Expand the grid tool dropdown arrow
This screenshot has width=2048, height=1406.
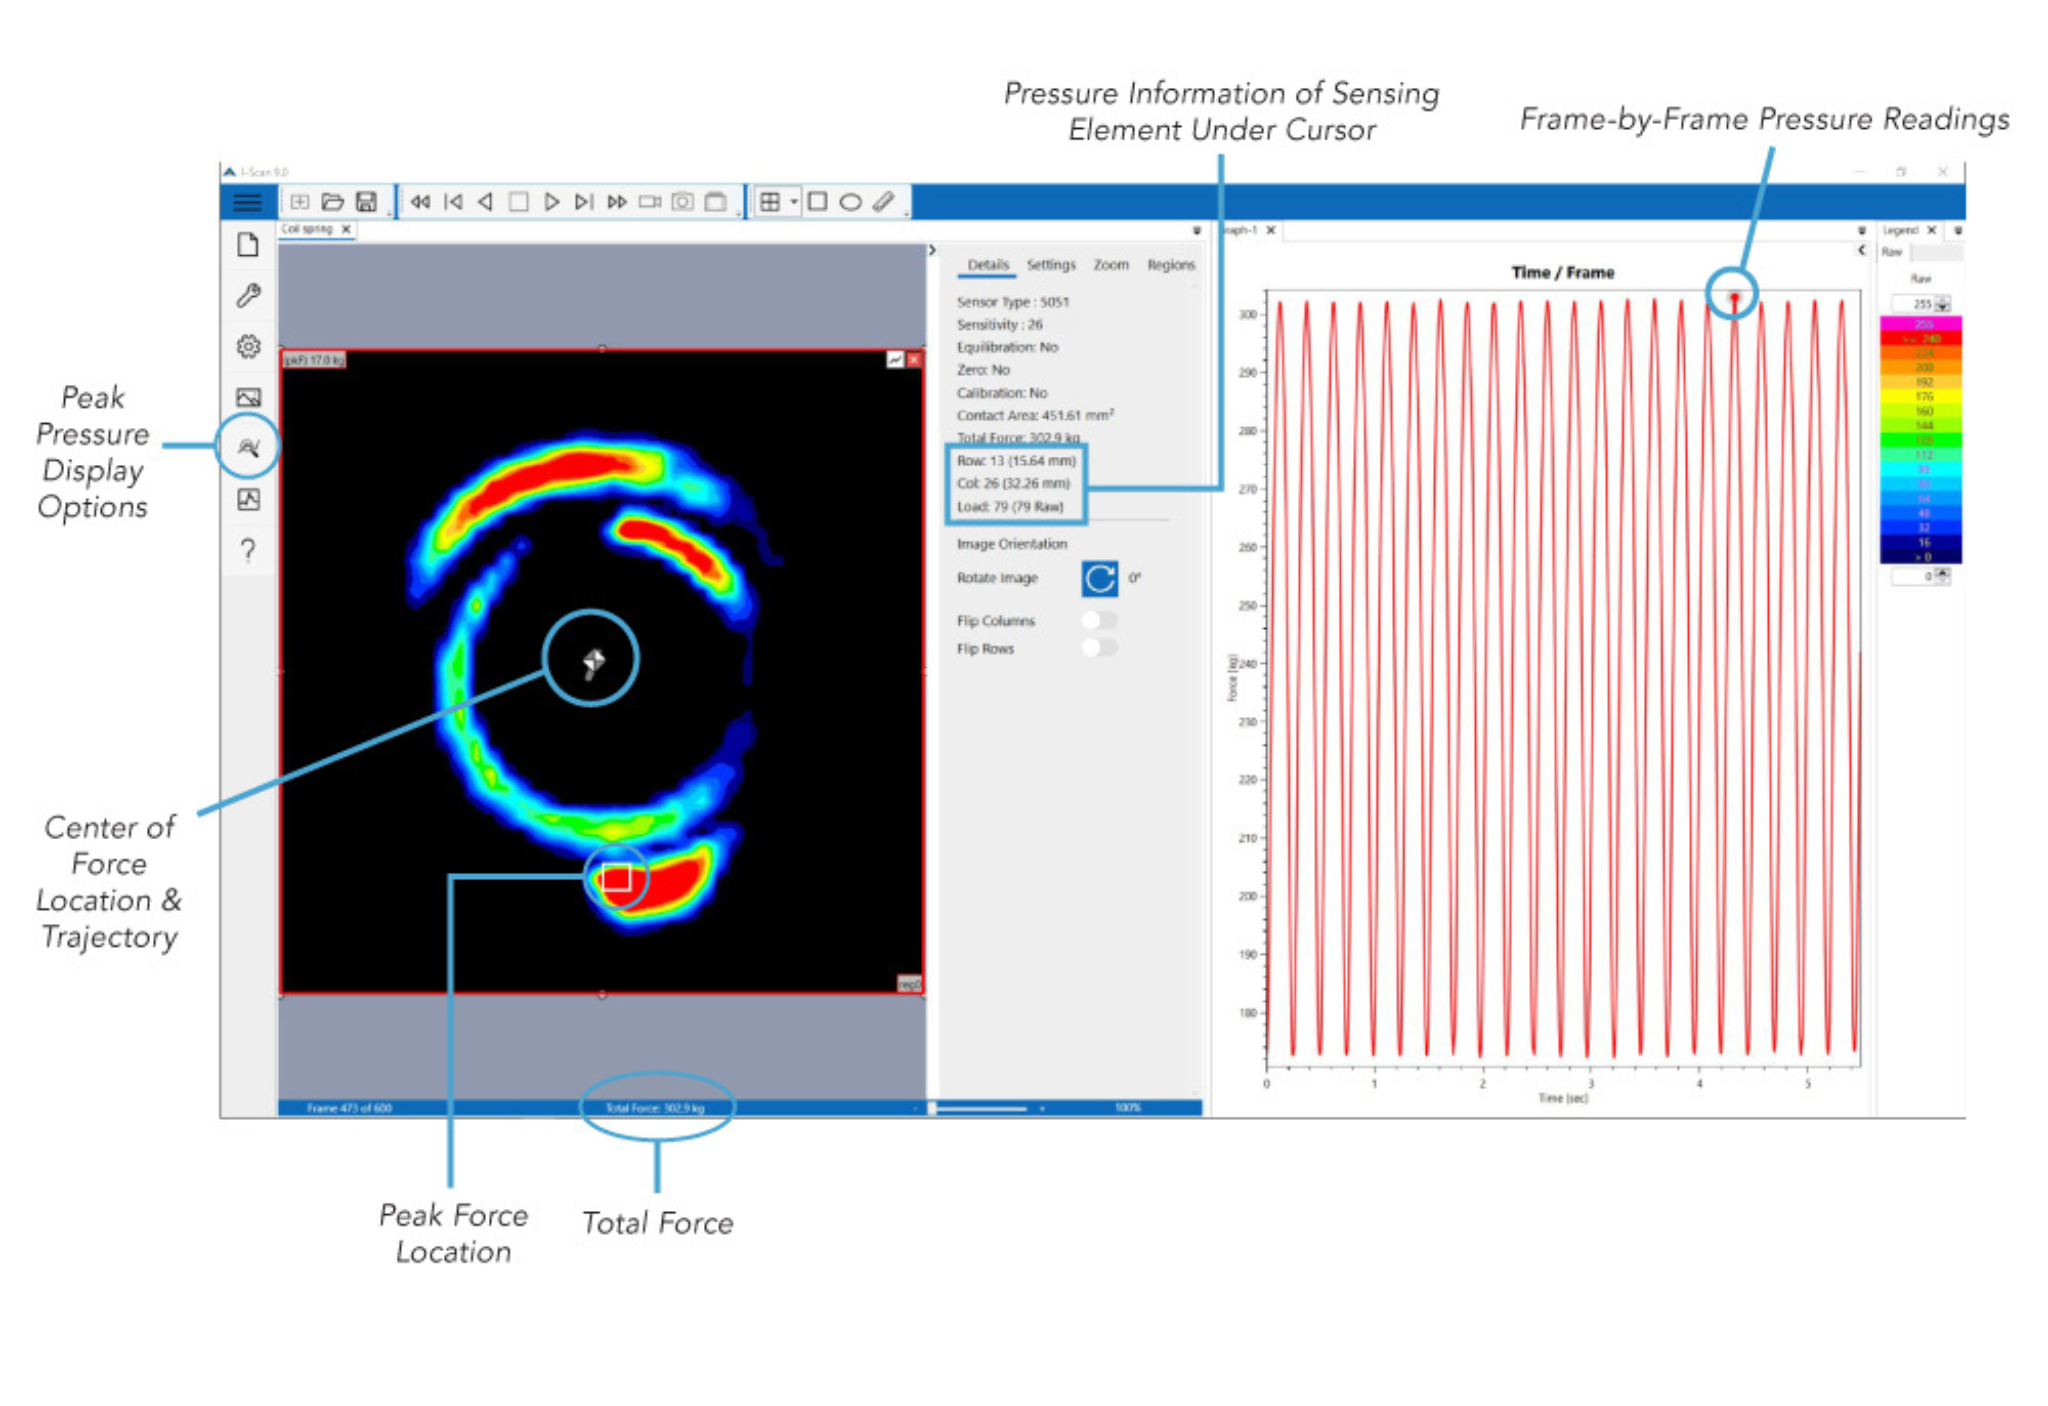[x=794, y=202]
